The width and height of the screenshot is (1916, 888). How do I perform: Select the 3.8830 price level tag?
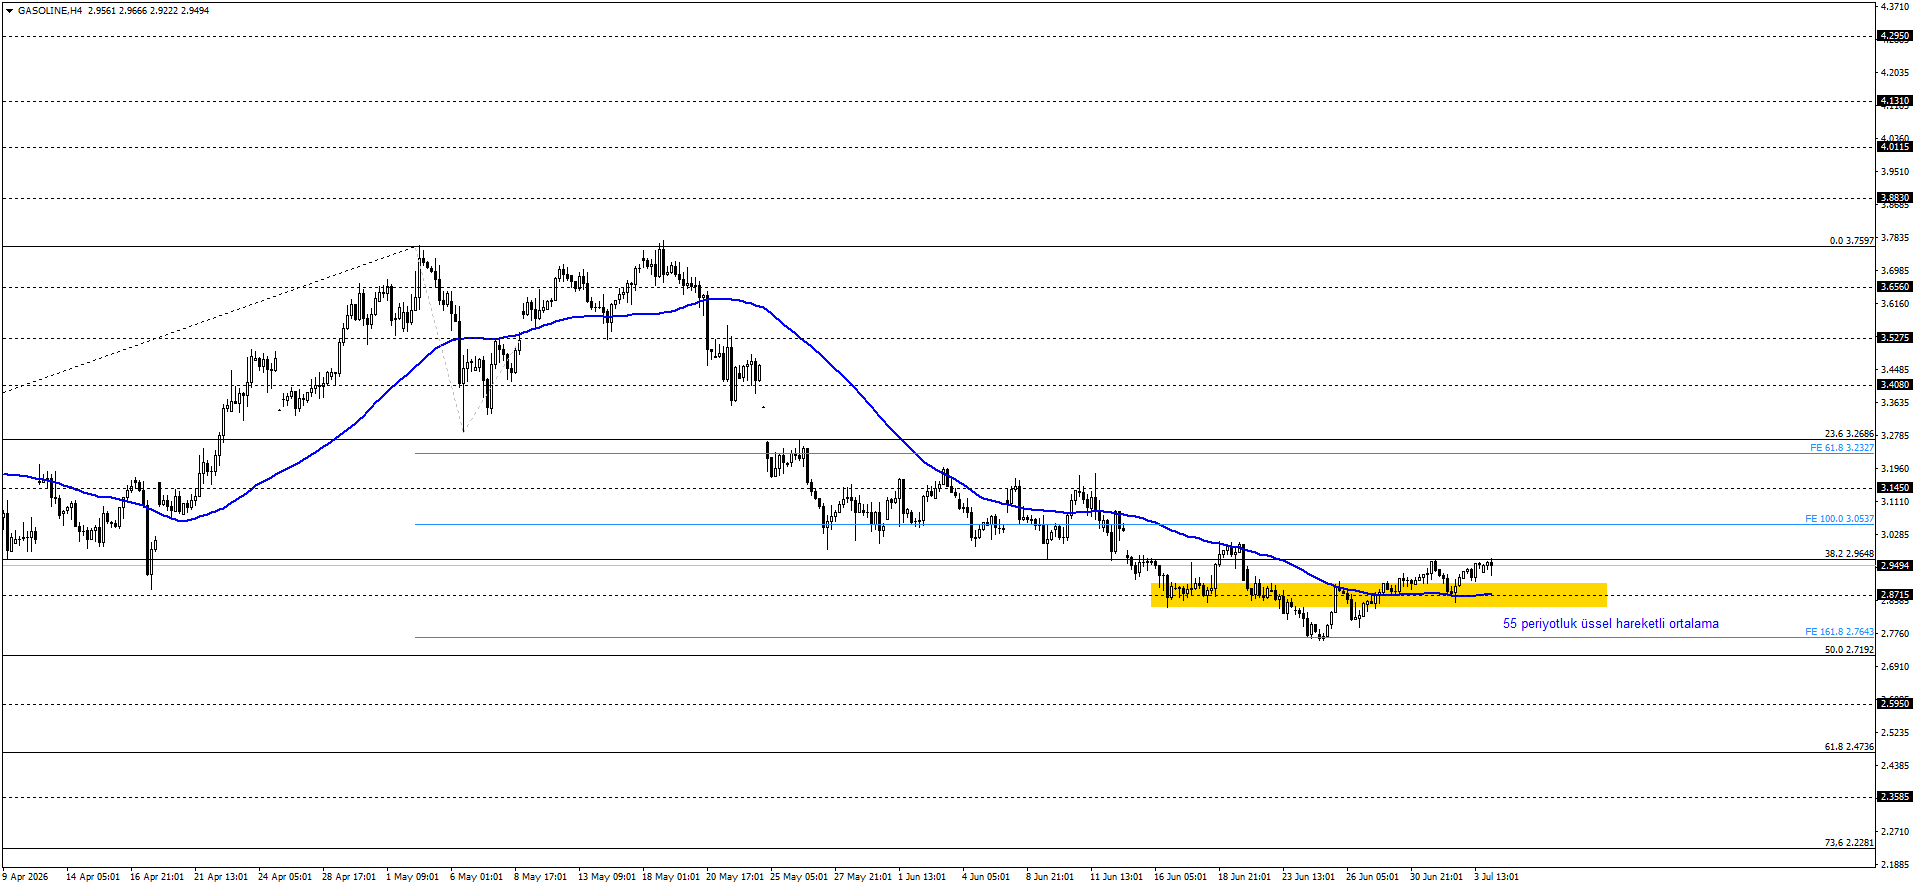1895,198
